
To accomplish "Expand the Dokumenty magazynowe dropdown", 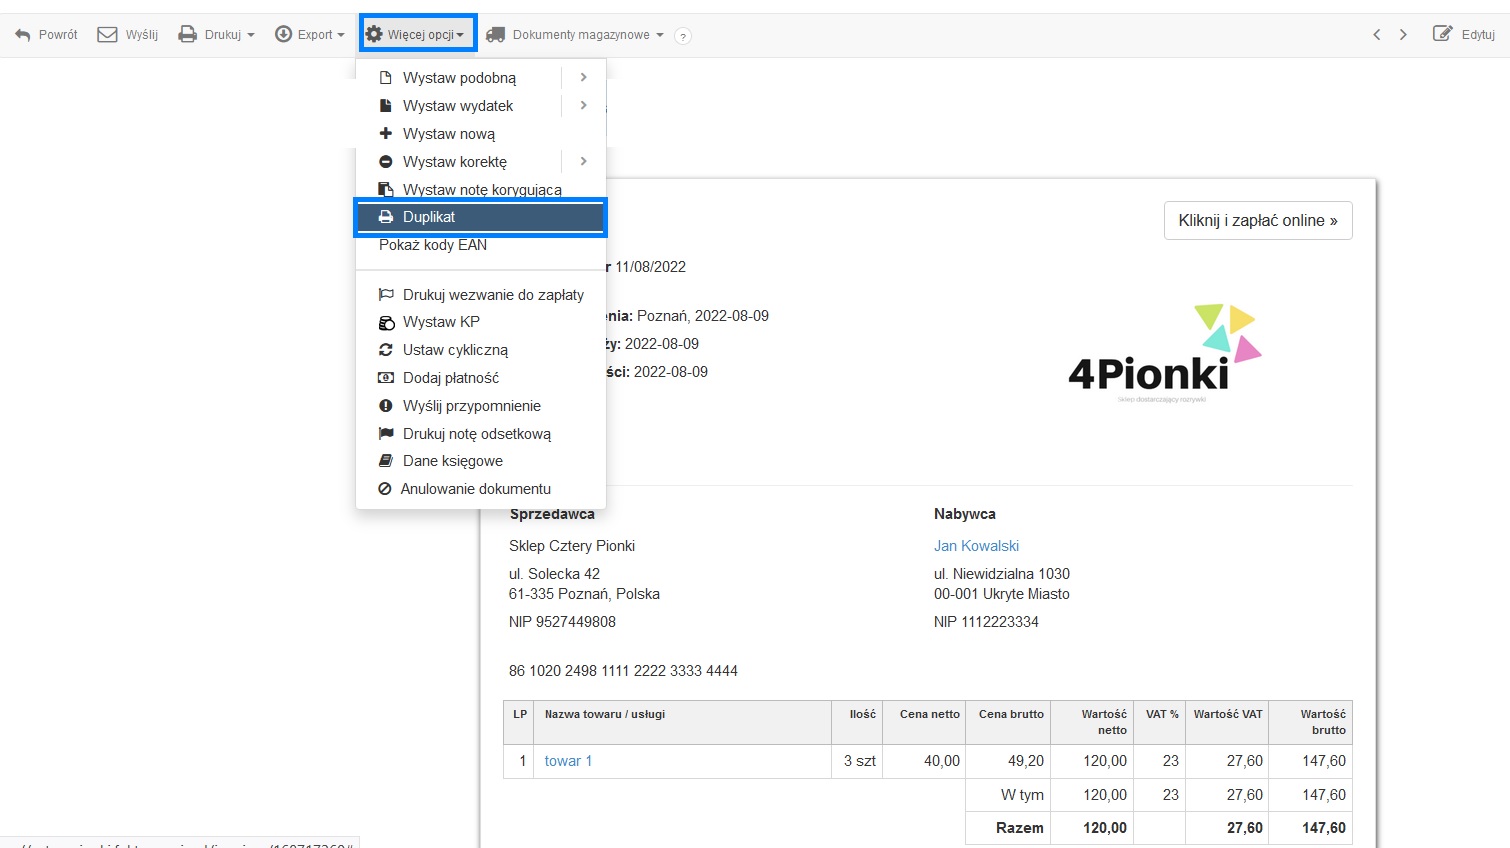I will [x=575, y=35].
